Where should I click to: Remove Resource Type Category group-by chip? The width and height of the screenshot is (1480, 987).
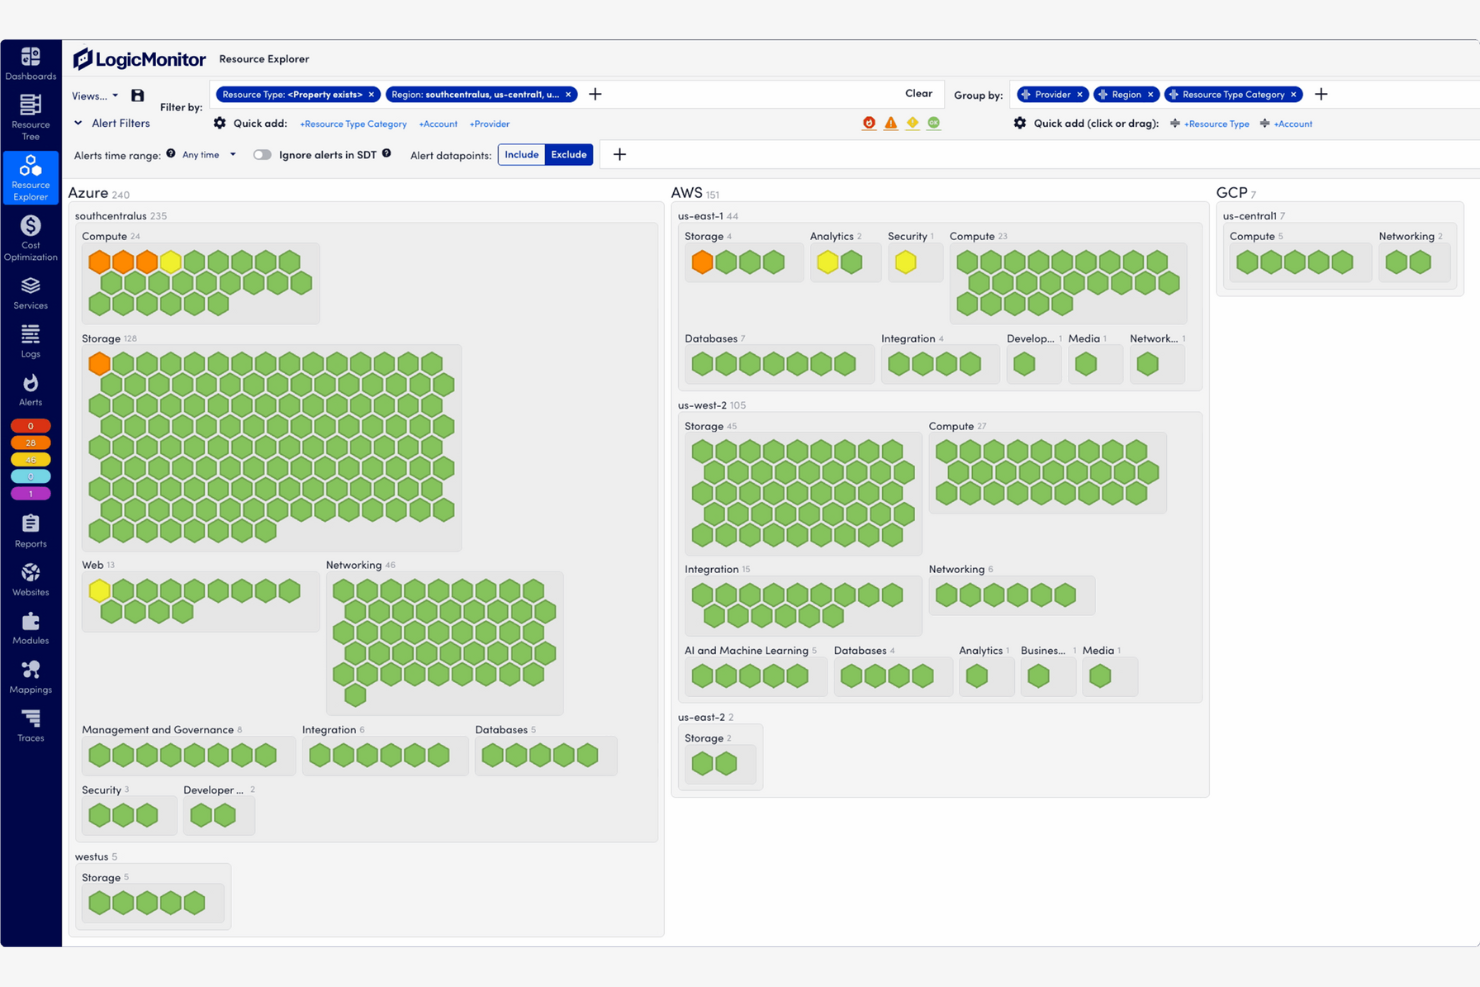(x=1293, y=94)
